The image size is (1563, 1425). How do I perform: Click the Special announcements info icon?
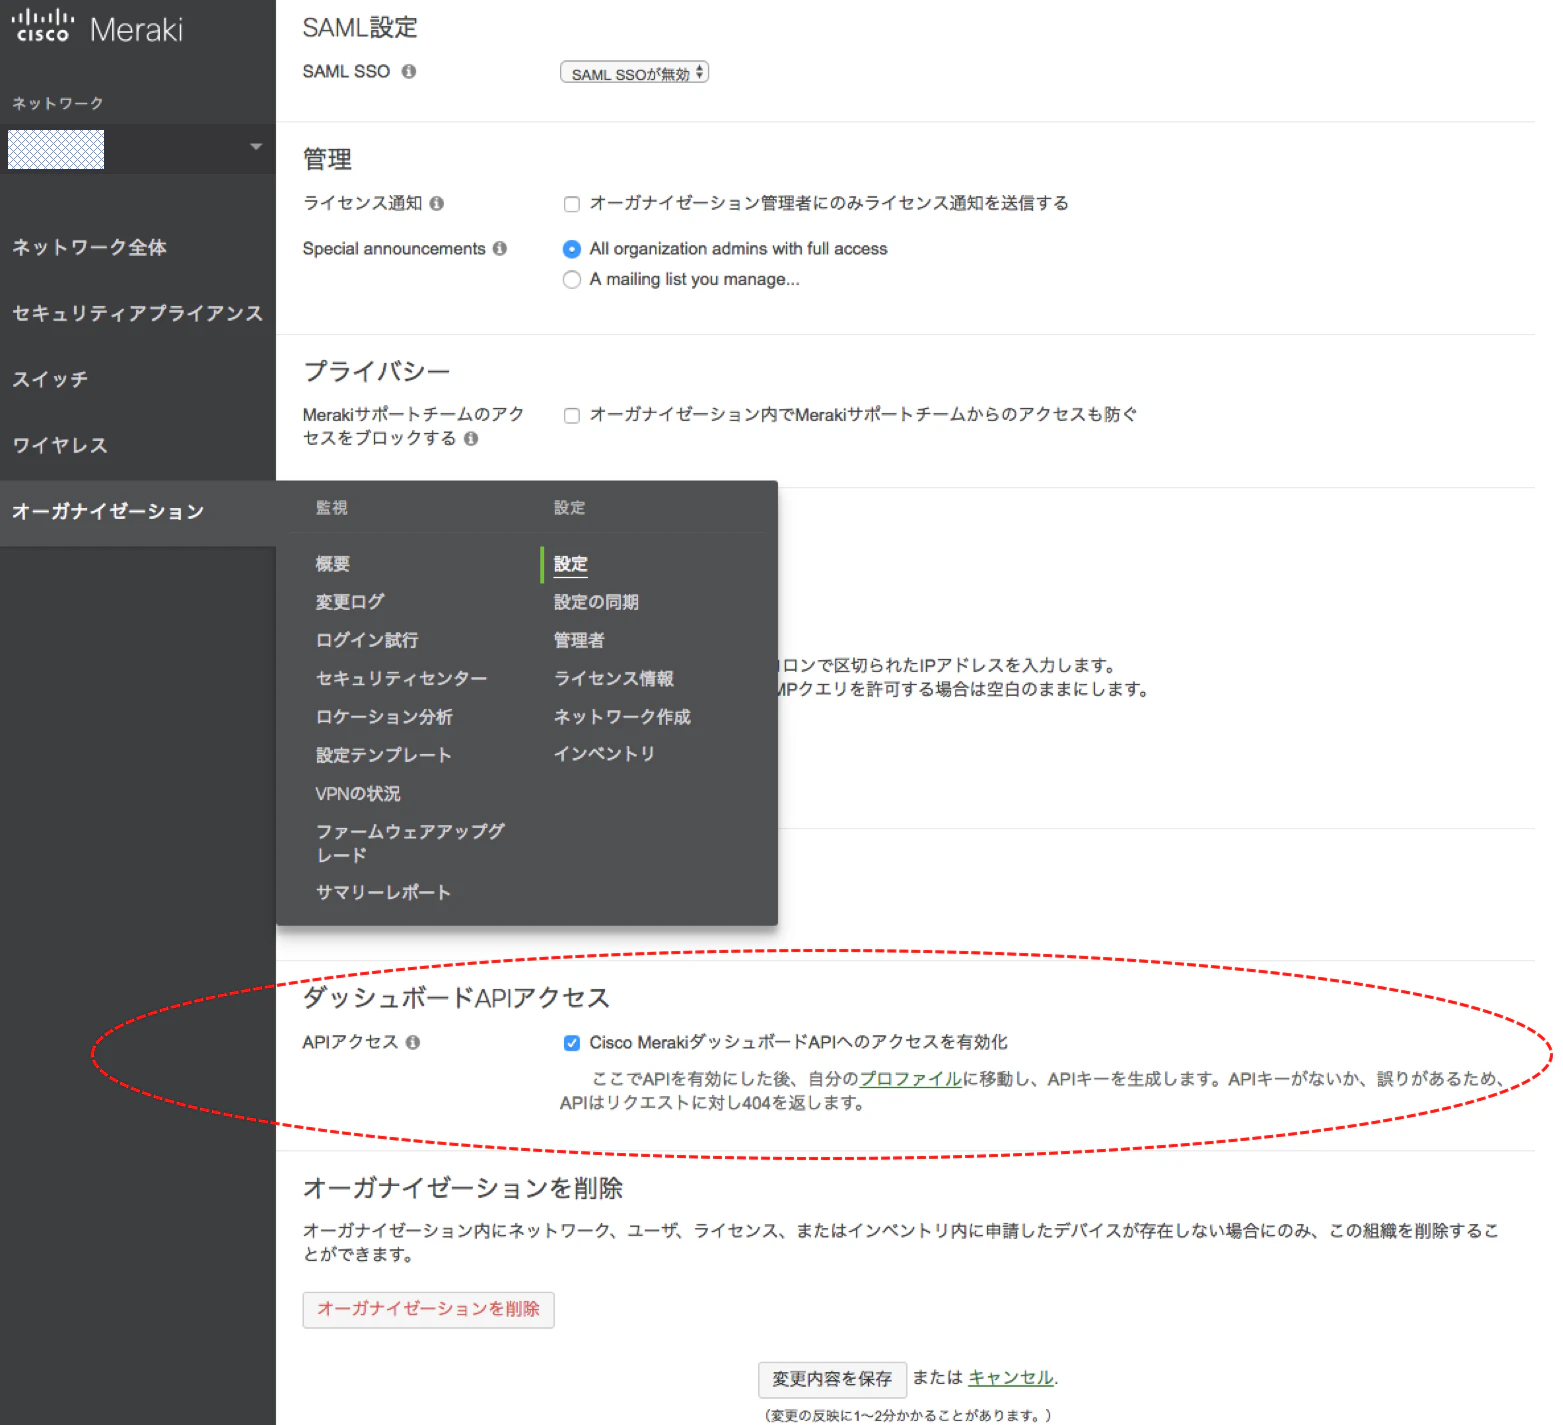(500, 248)
